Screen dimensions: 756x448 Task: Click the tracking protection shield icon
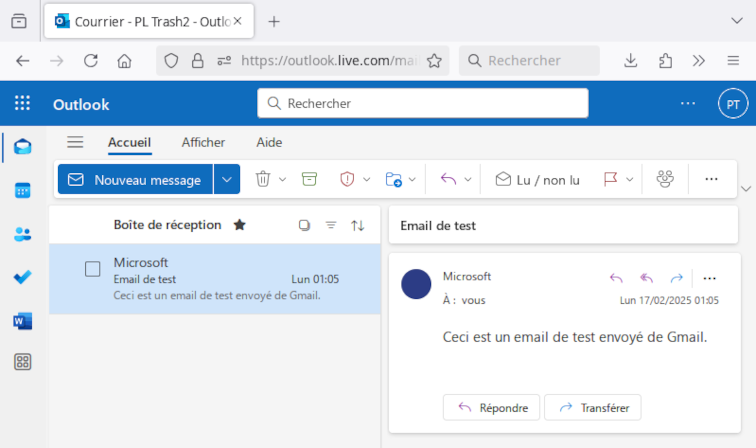[x=171, y=61]
